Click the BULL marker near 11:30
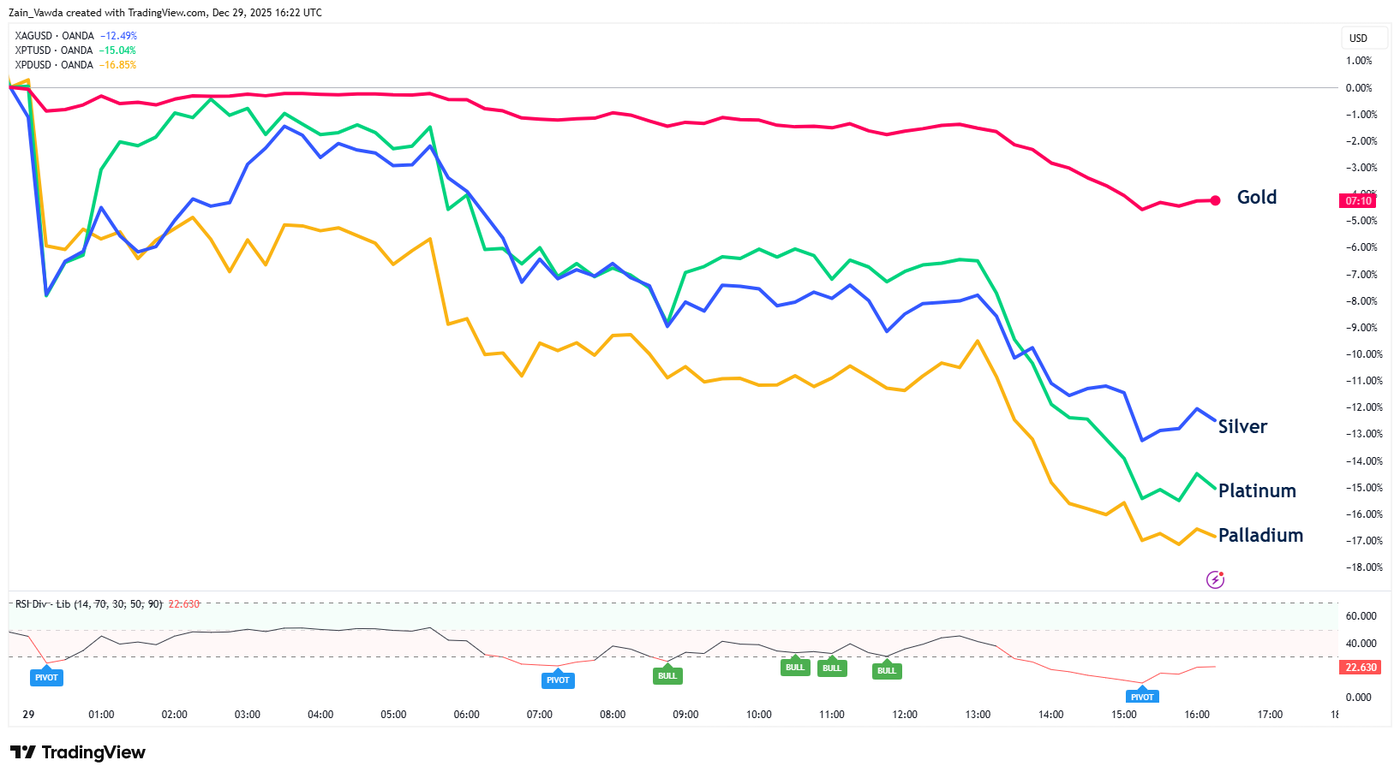 click(886, 671)
